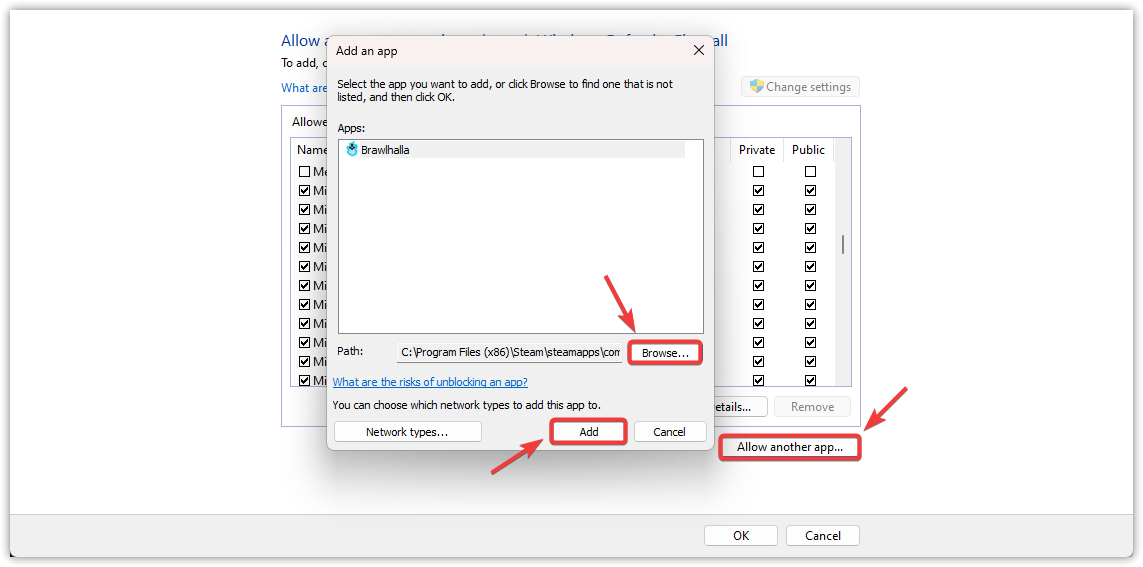Click Add to add the app
The image size is (1143, 567).
pyautogui.click(x=589, y=431)
